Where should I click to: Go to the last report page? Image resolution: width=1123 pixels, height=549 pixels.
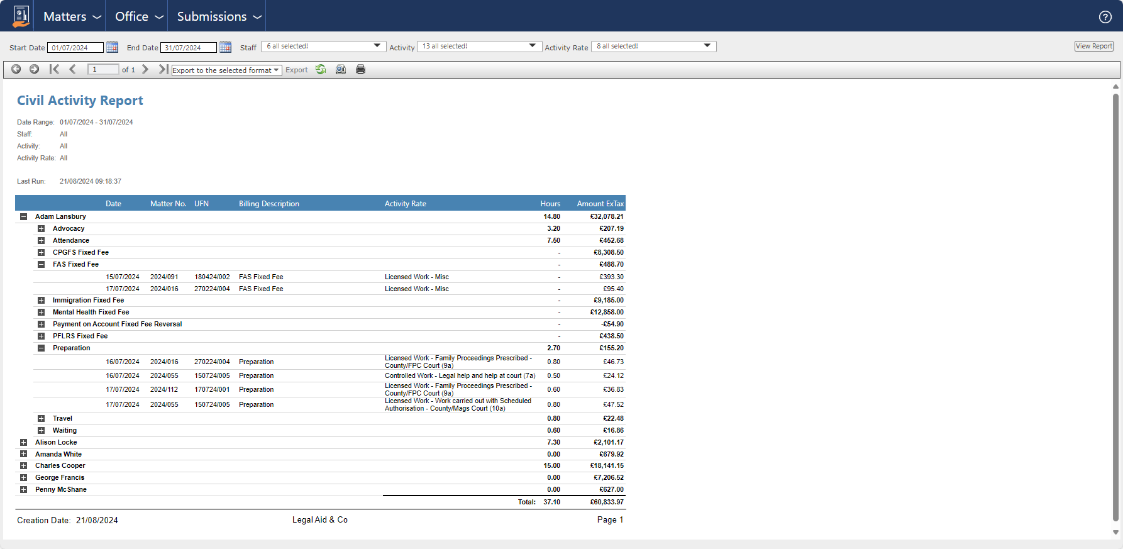point(162,69)
